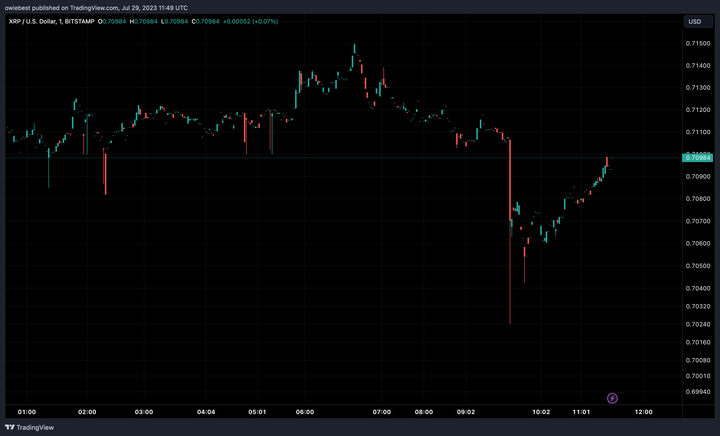Click the 0.70010 price axis label
The image size is (720, 436).
tap(698, 376)
